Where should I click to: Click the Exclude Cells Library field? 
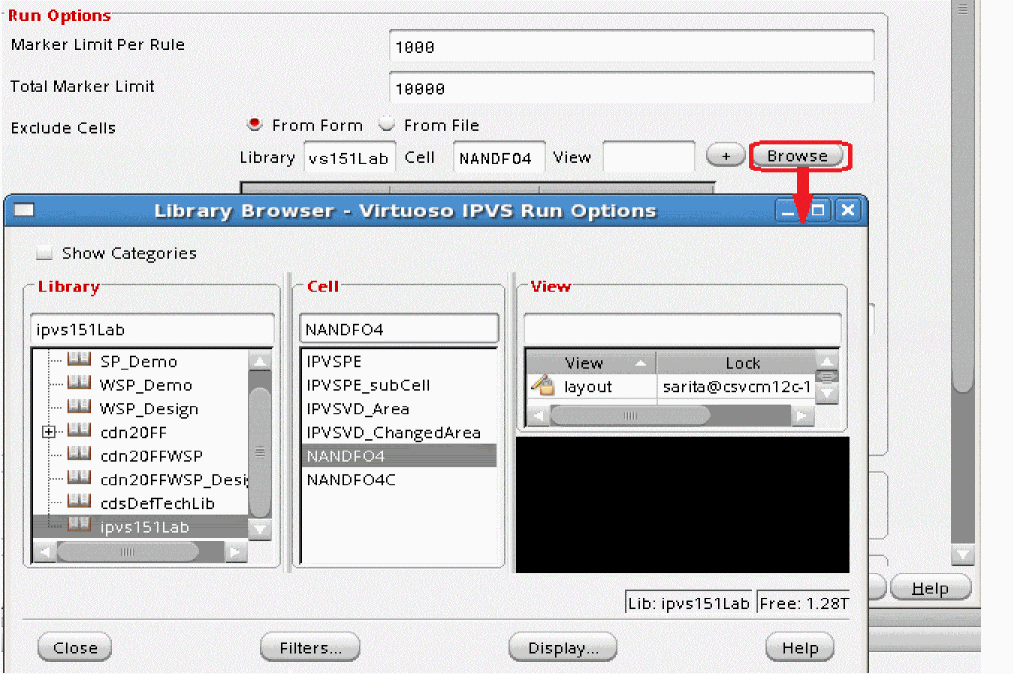pyautogui.click(x=350, y=157)
